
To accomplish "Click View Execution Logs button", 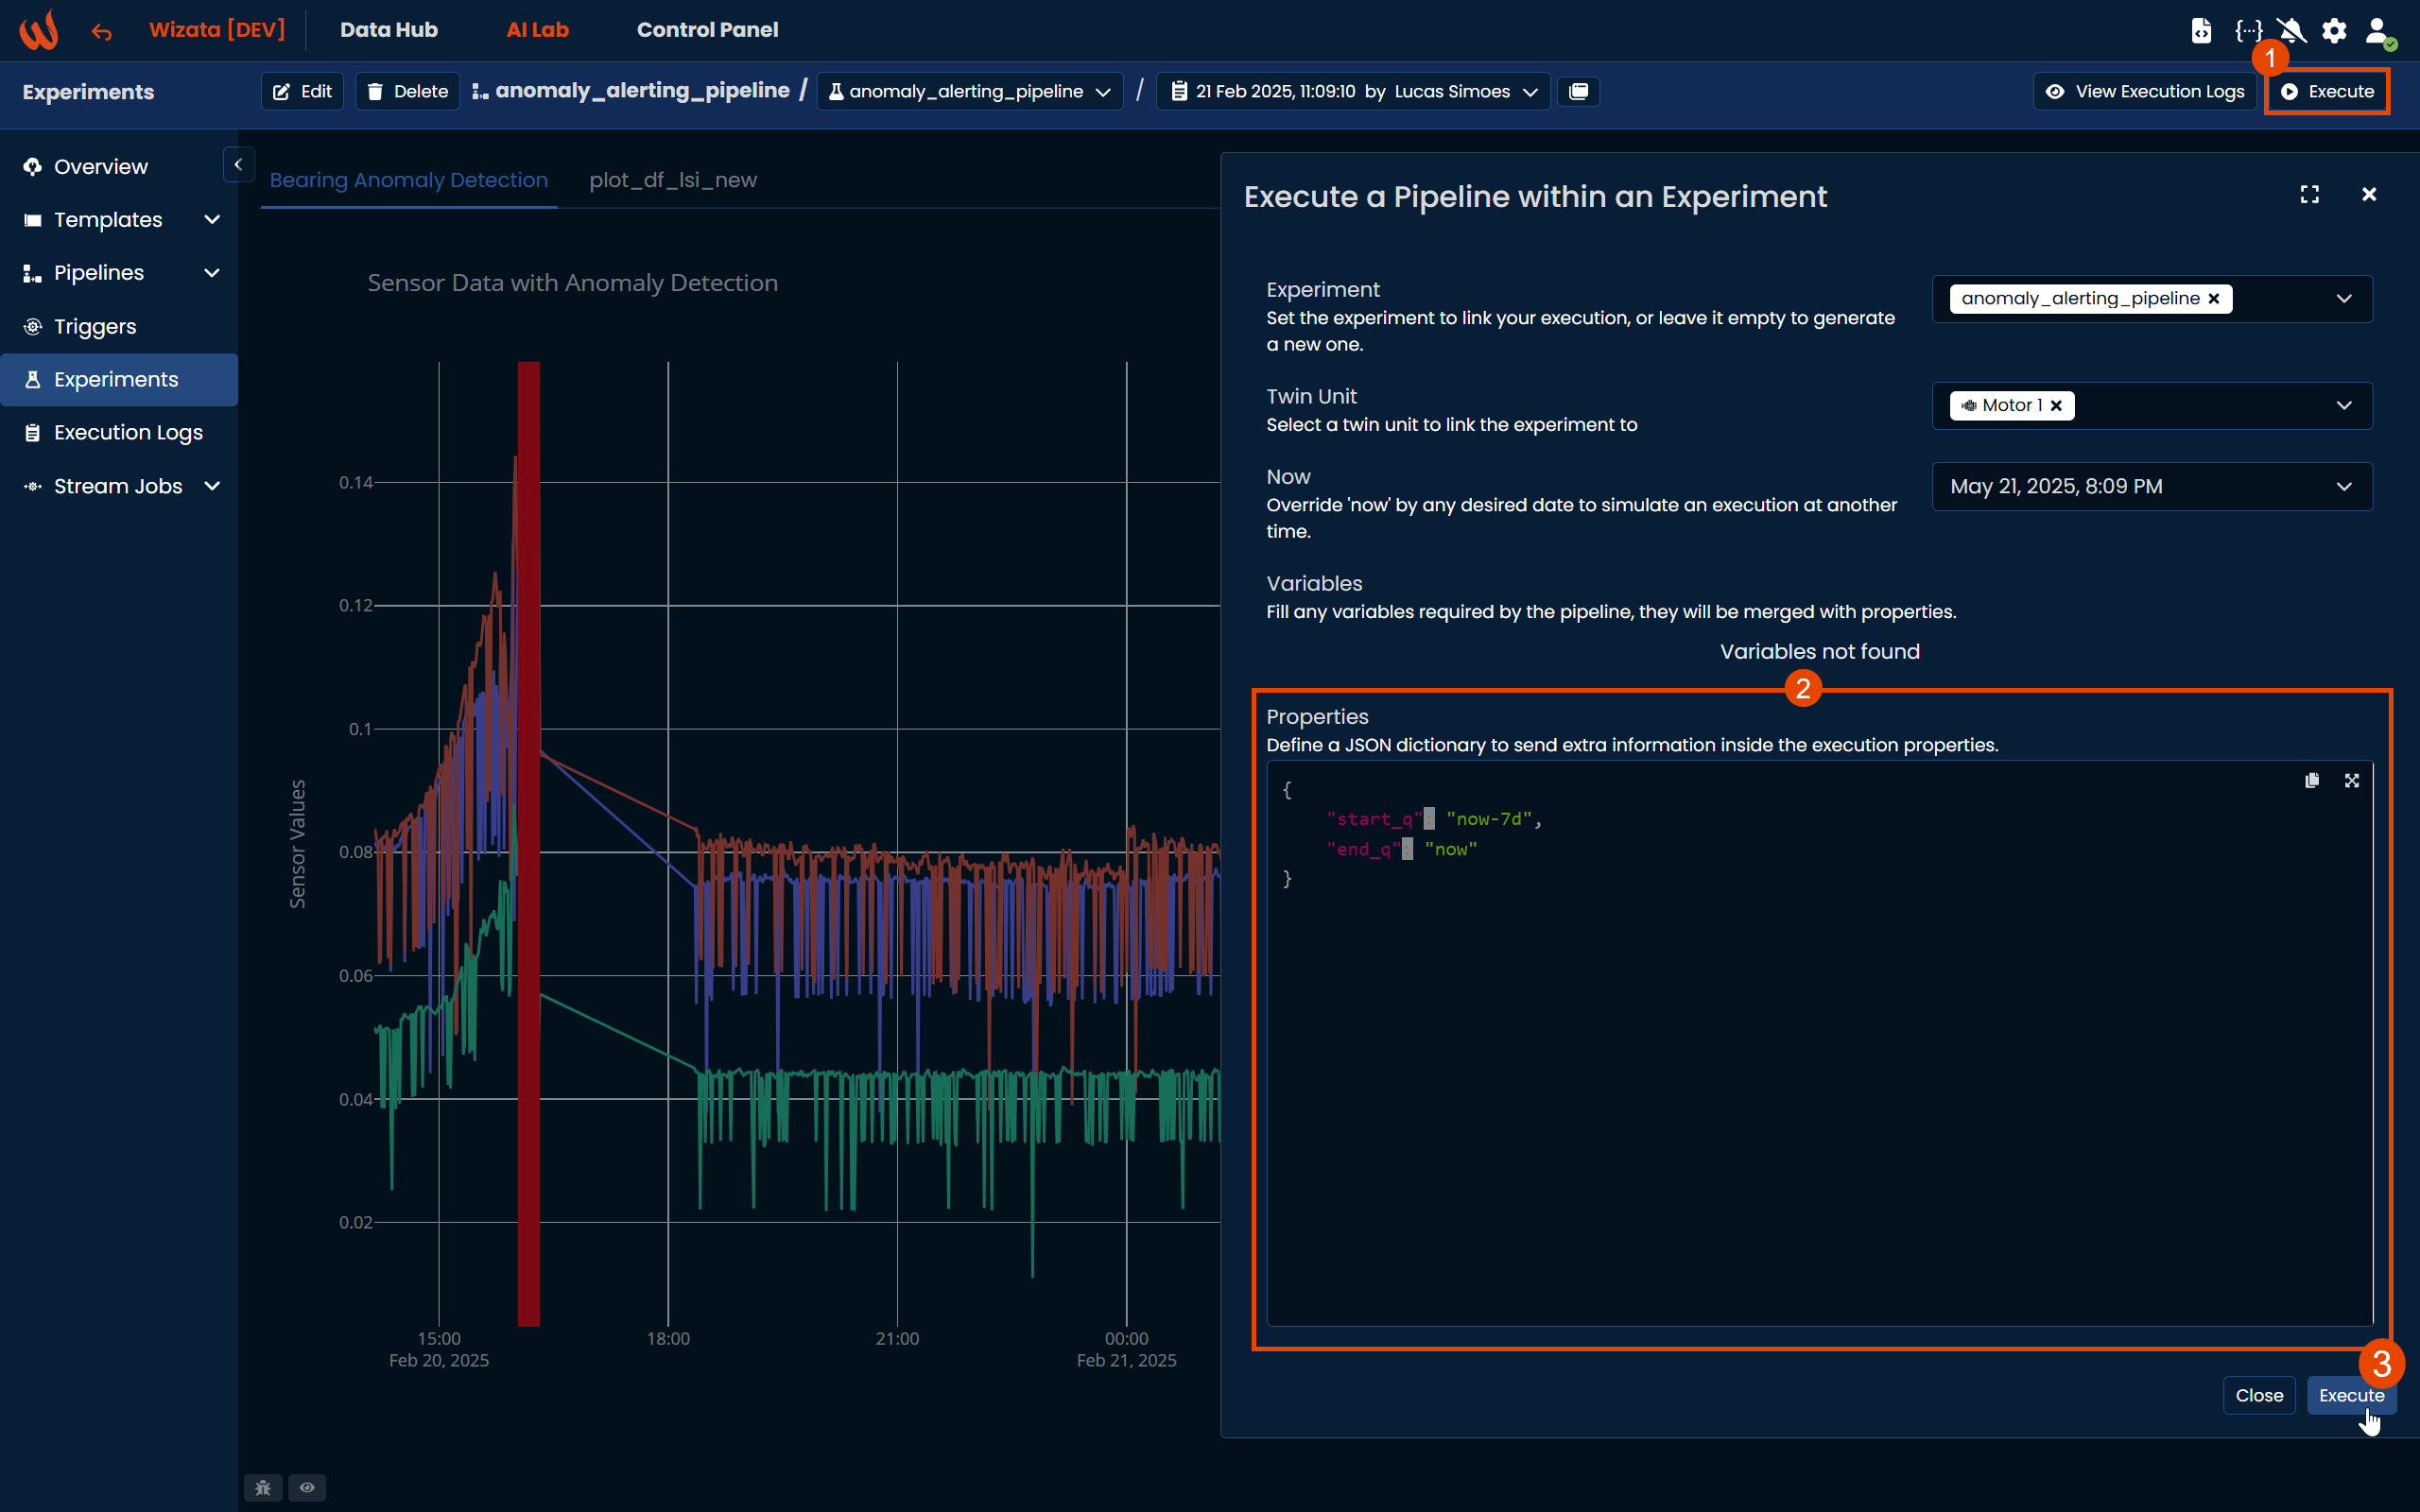I will pos(2145,91).
